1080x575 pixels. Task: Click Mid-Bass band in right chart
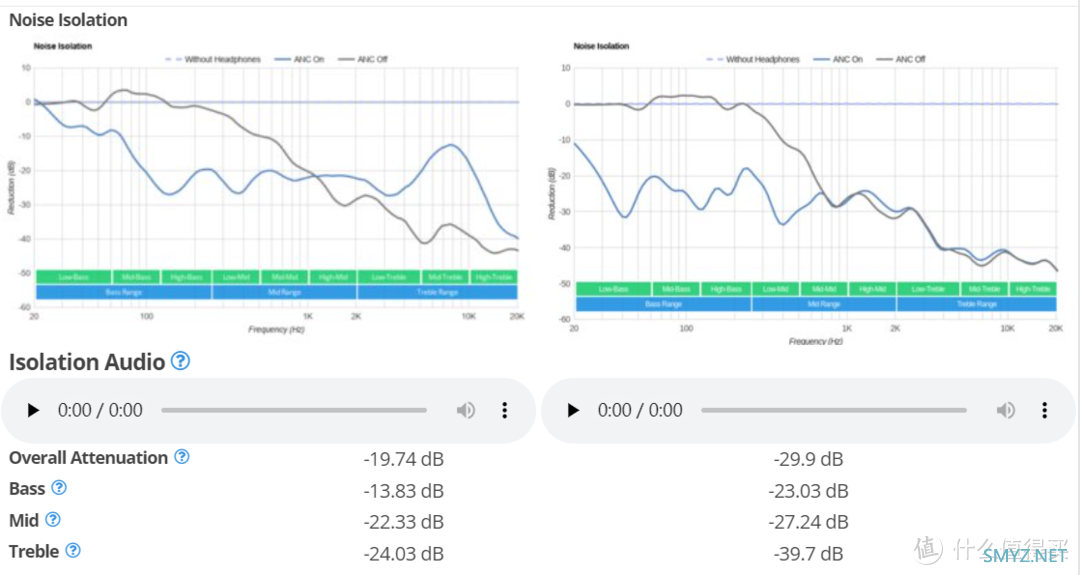(x=676, y=289)
